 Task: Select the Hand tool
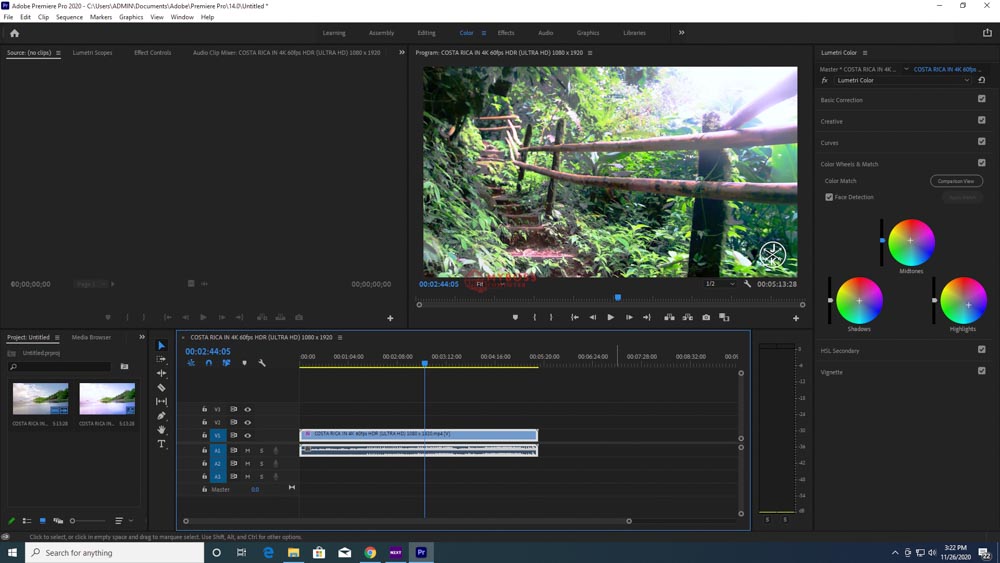[x=161, y=430]
